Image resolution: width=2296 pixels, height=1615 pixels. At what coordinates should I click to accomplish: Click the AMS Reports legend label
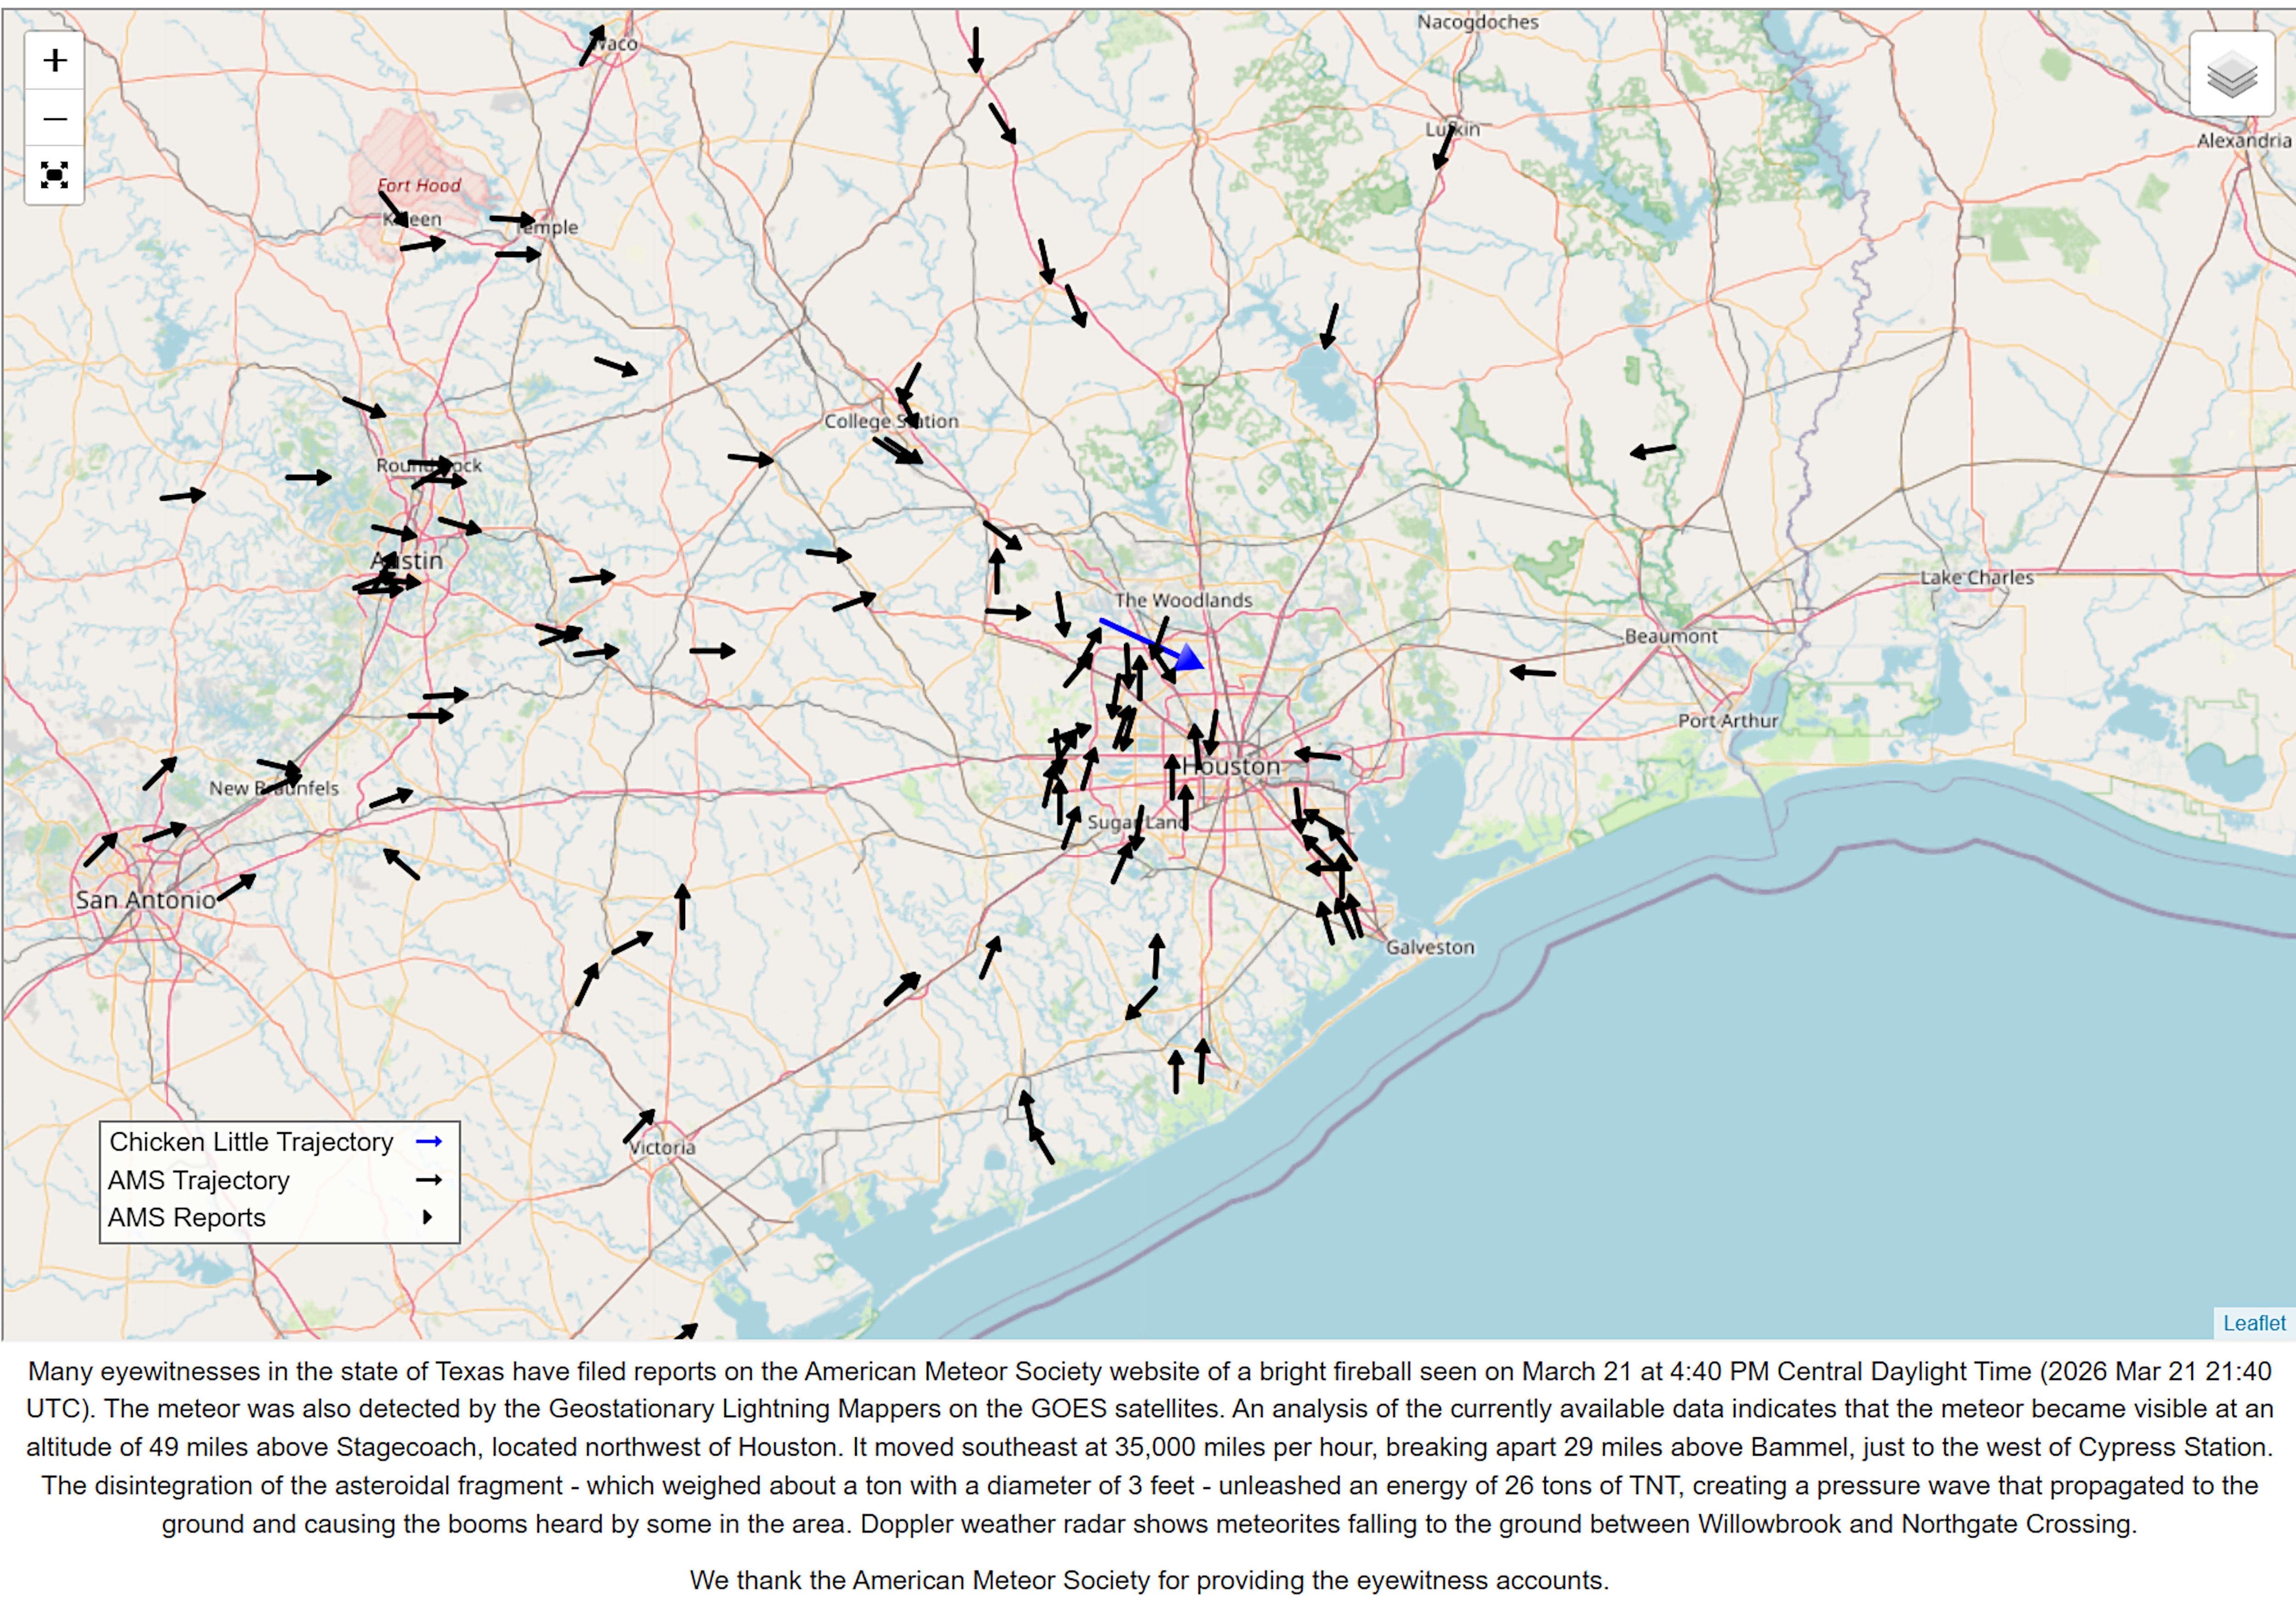pos(187,1218)
